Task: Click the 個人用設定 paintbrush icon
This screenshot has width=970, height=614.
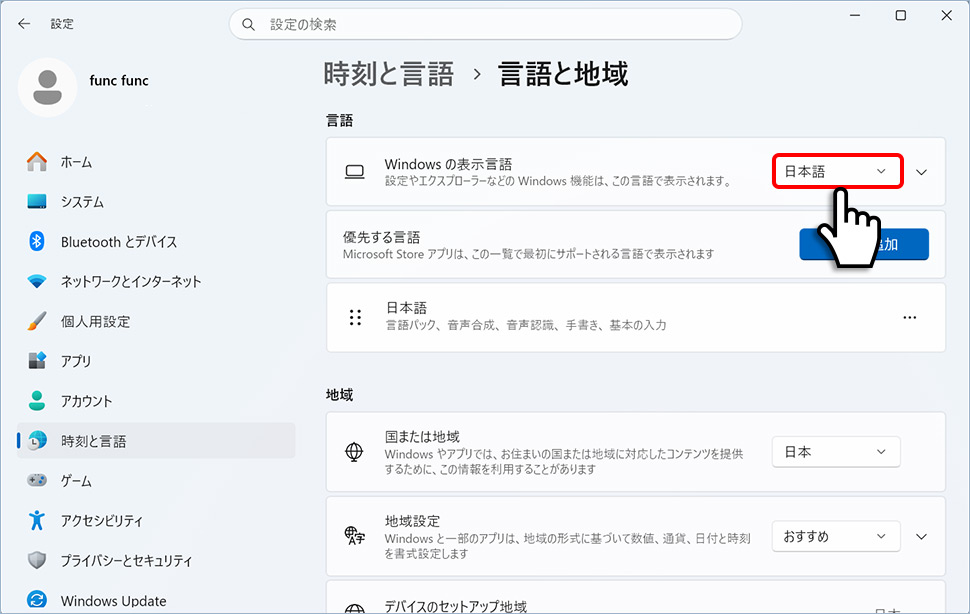Action: pos(37,321)
